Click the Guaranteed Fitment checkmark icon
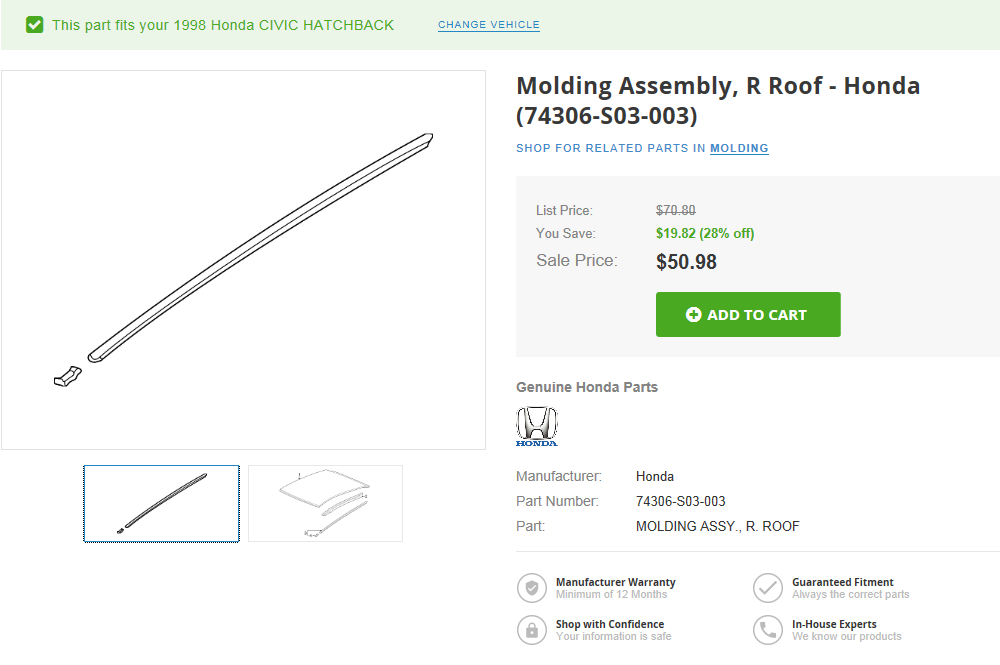 [x=768, y=588]
